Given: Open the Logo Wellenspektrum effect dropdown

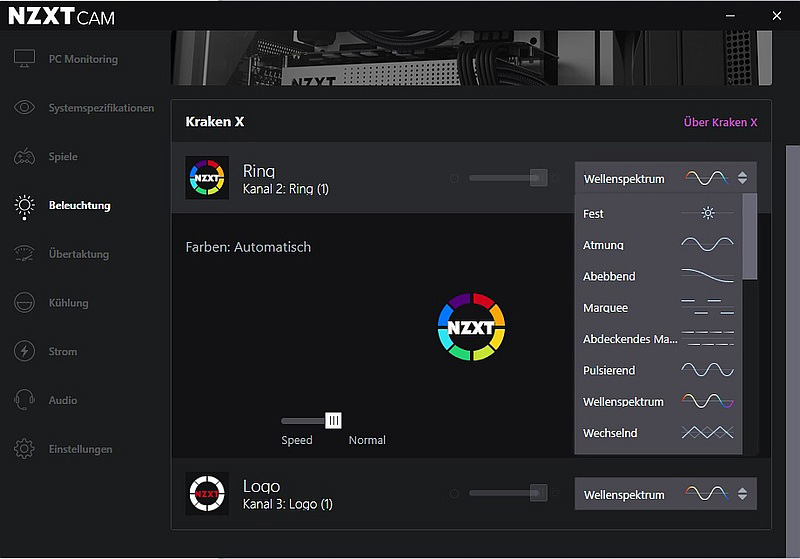Looking at the screenshot, I should 665,494.
